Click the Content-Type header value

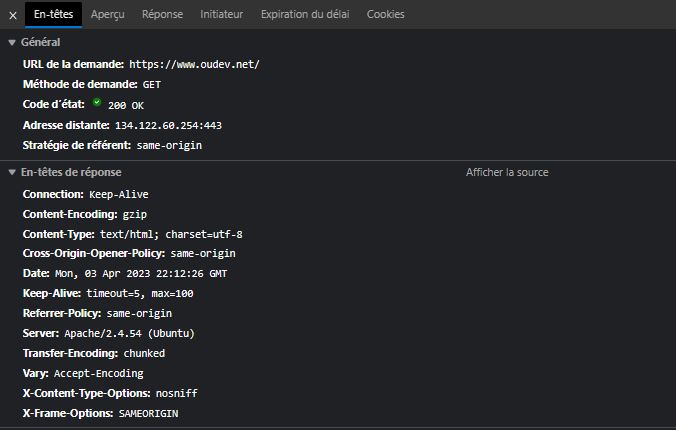tap(171, 234)
